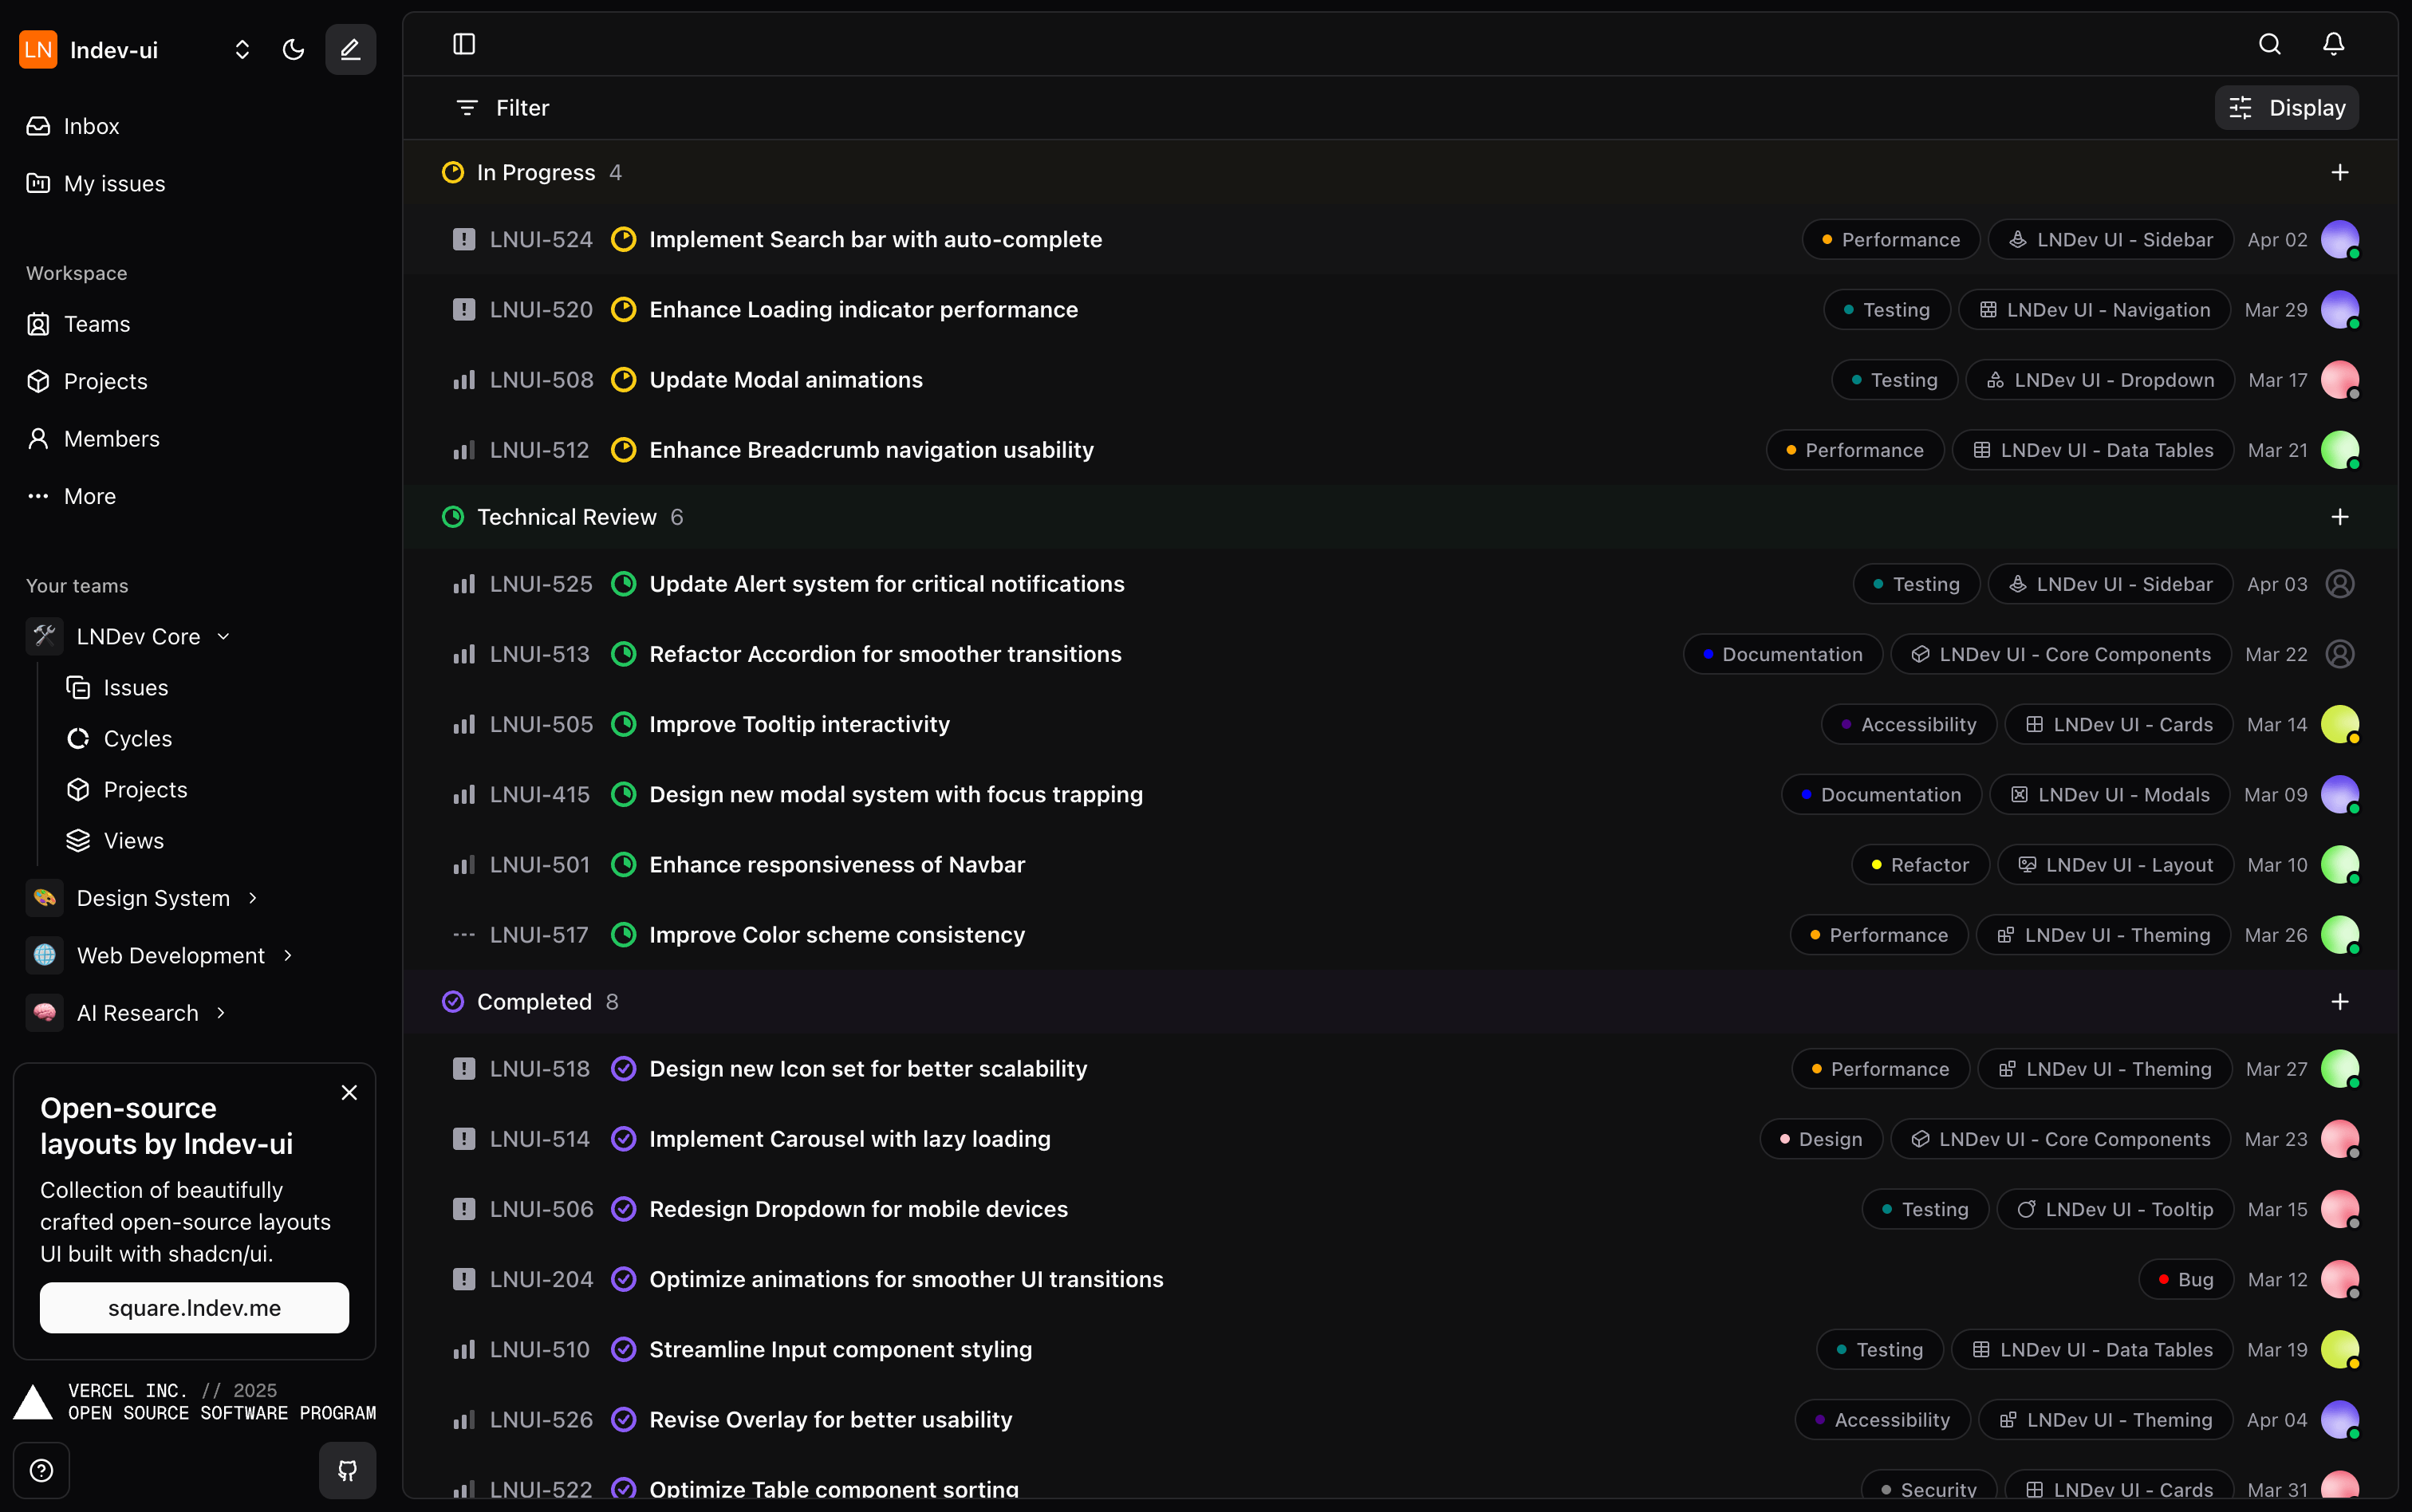This screenshot has height=1512, width=2412.
Task: Click the status icon of LNUI-518
Action: coord(623,1068)
